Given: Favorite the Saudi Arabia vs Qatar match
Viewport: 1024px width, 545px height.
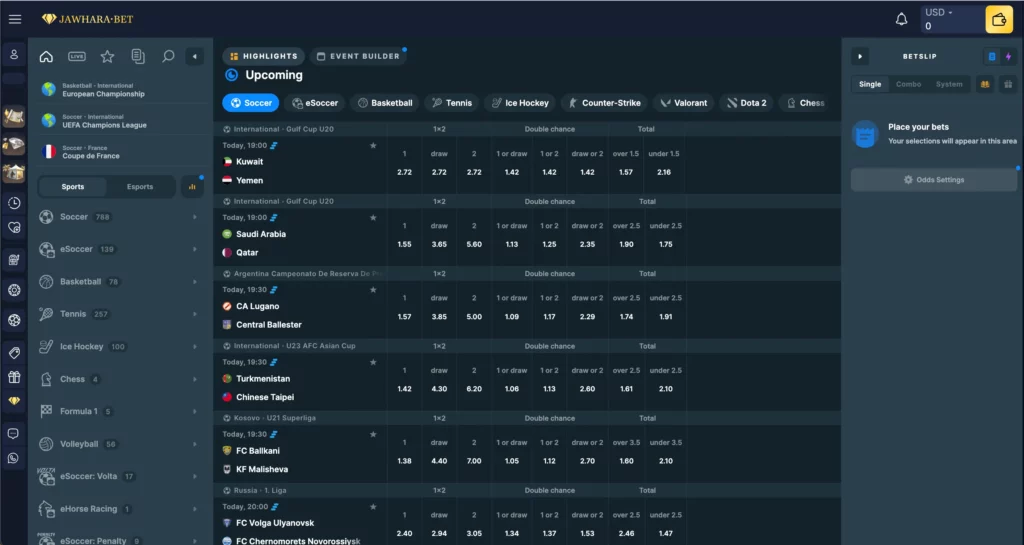Looking at the screenshot, I should coord(373,218).
